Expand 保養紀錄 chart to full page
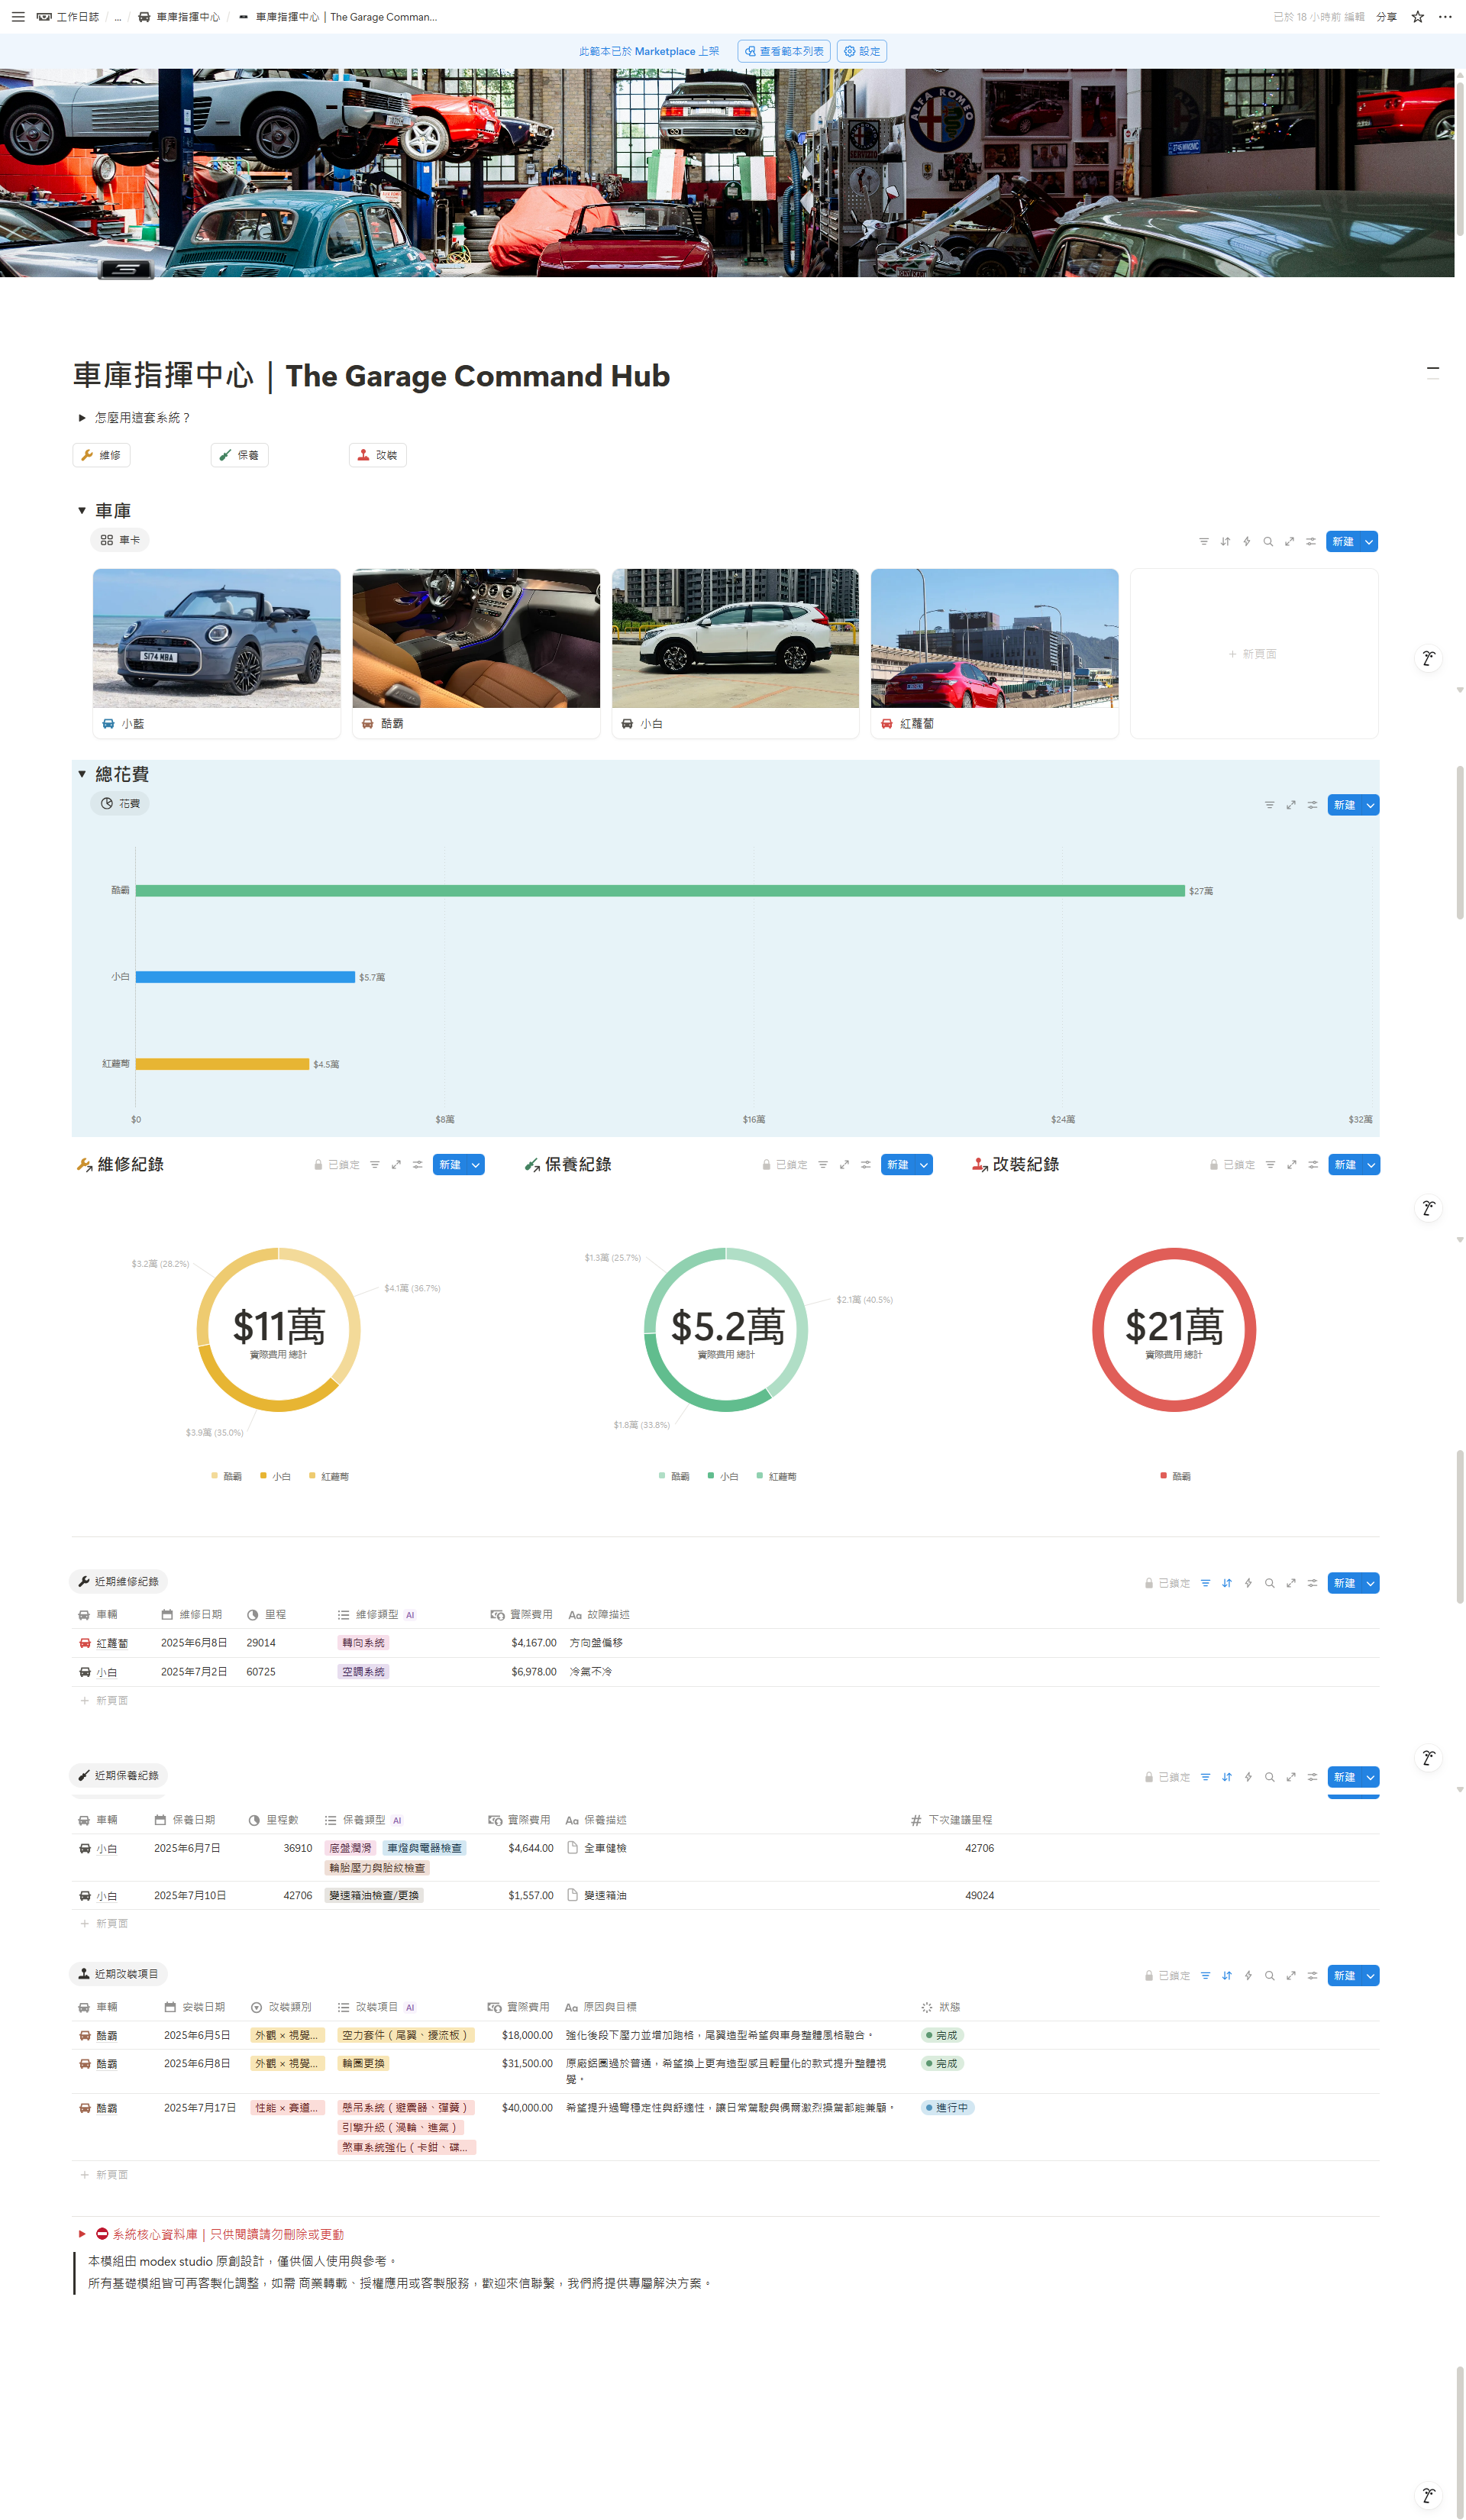This screenshot has height=2520, width=1466. (x=844, y=1165)
